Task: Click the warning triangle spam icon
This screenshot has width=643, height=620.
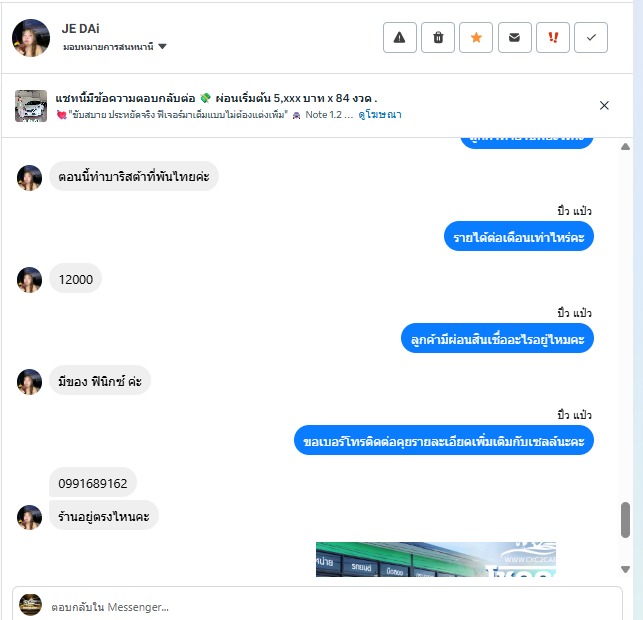Action: click(399, 38)
